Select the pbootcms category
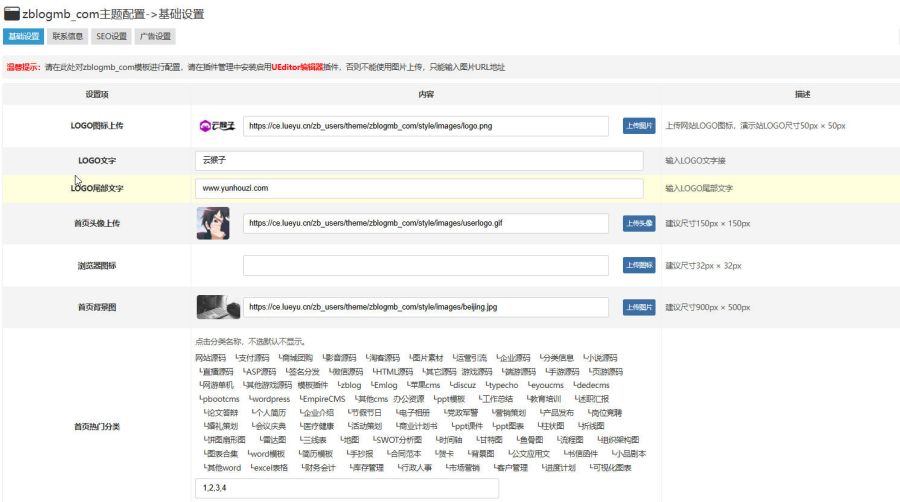Screen dimensions: 900x502 (221, 399)
